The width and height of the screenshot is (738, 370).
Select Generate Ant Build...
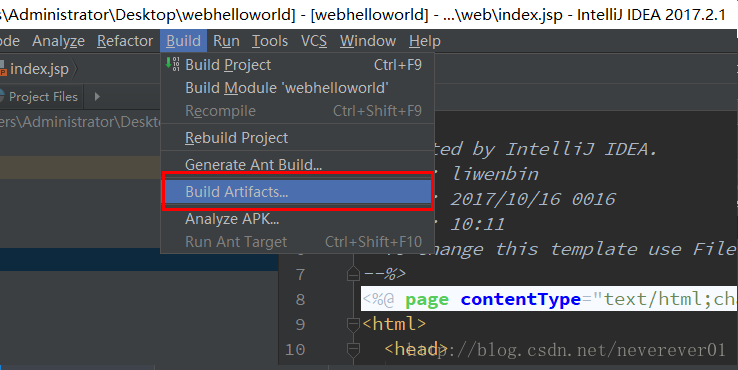[x=297, y=165]
